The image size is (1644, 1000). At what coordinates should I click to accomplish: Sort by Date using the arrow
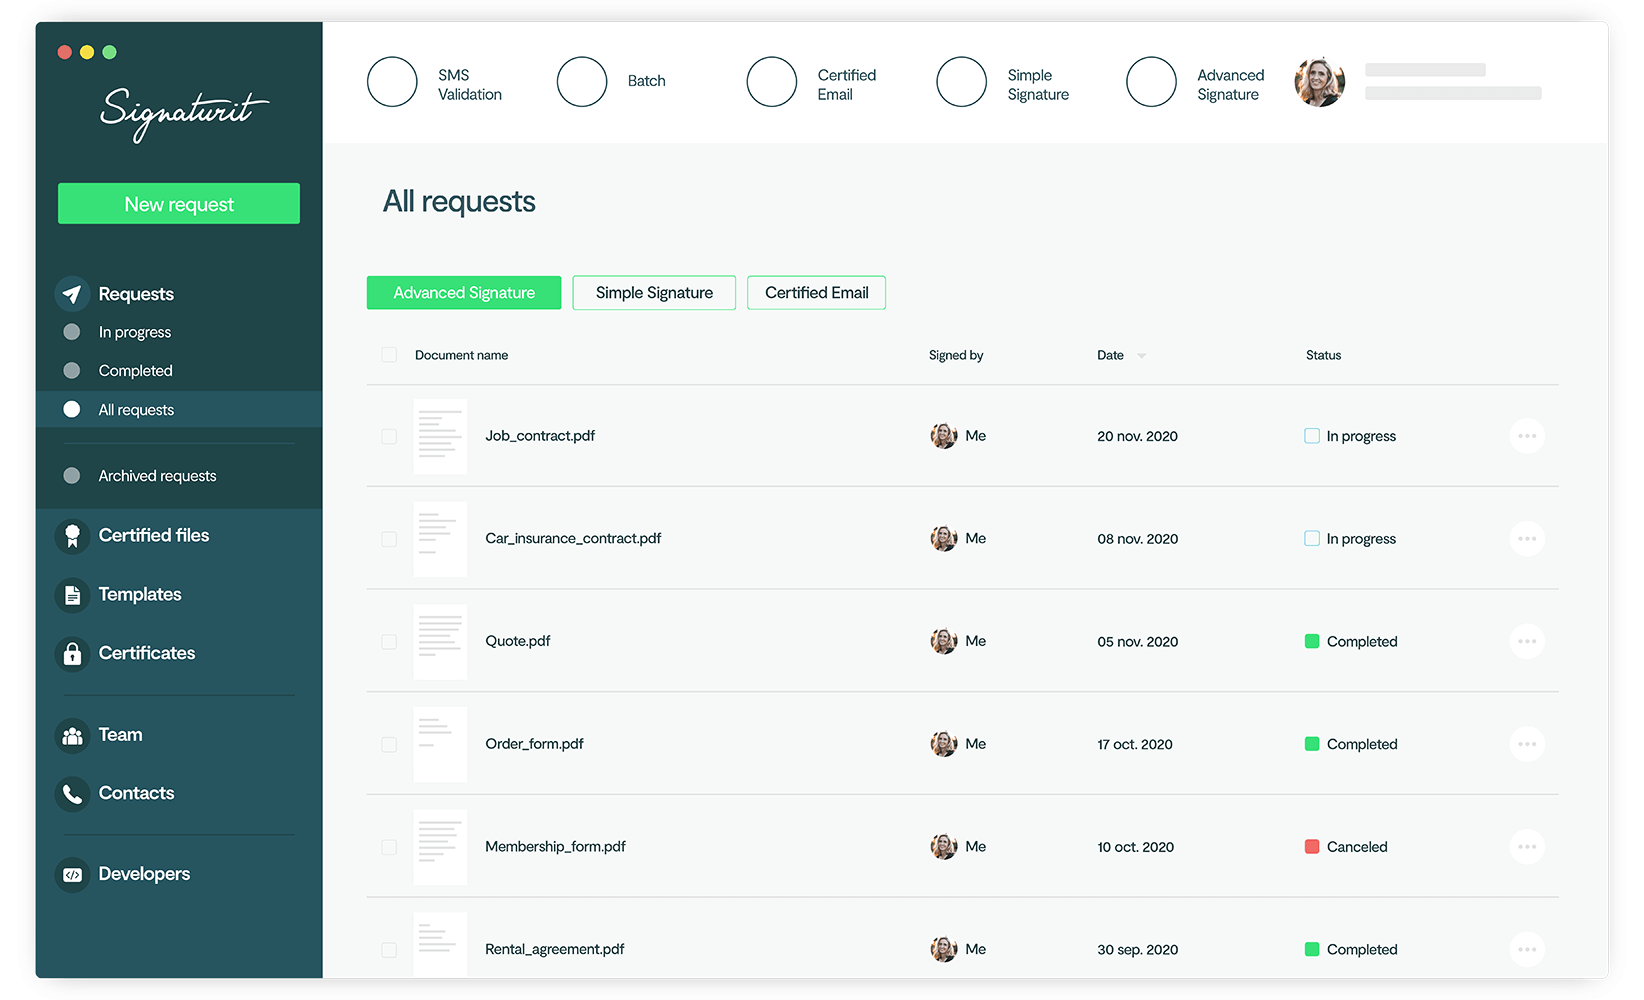click(x=1142, y=356)
